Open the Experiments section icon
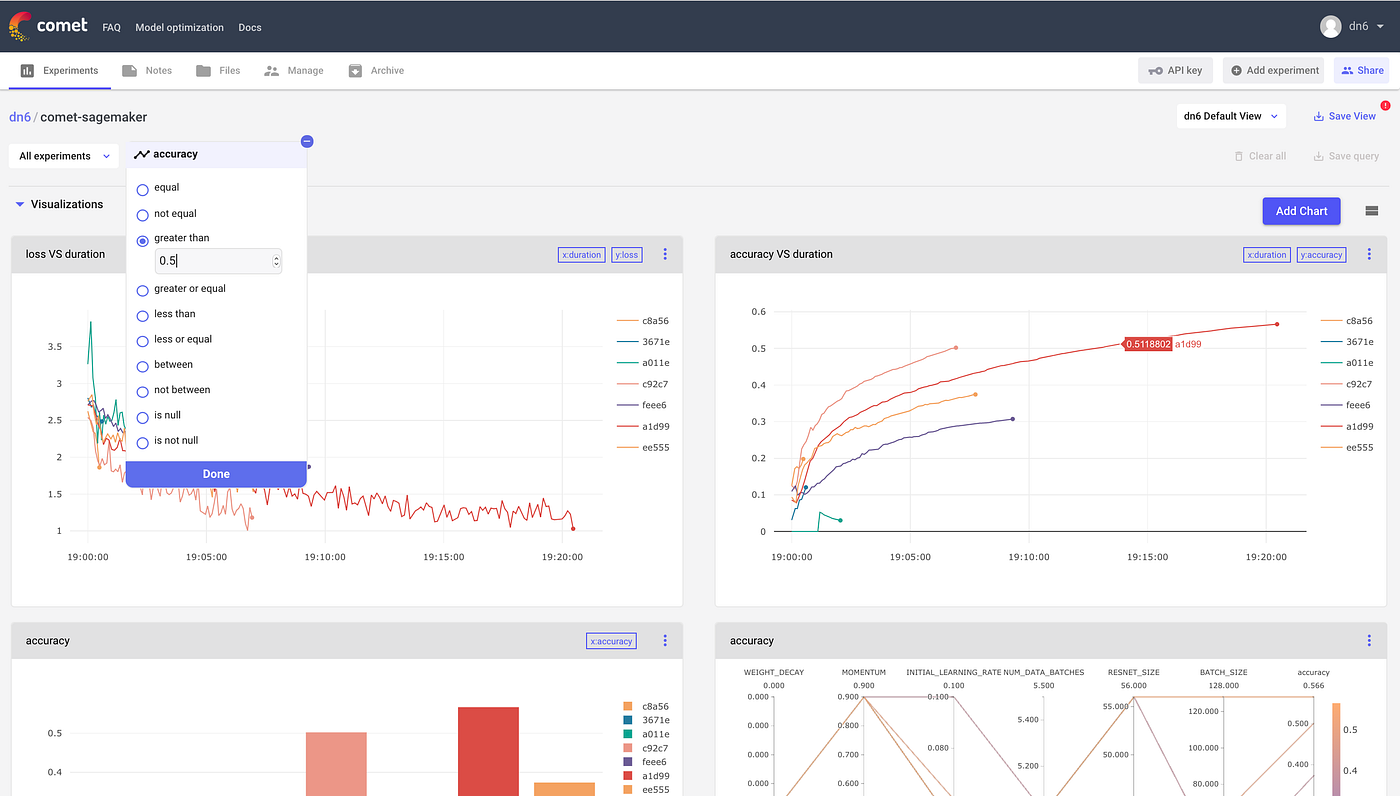 pos(26,70)
